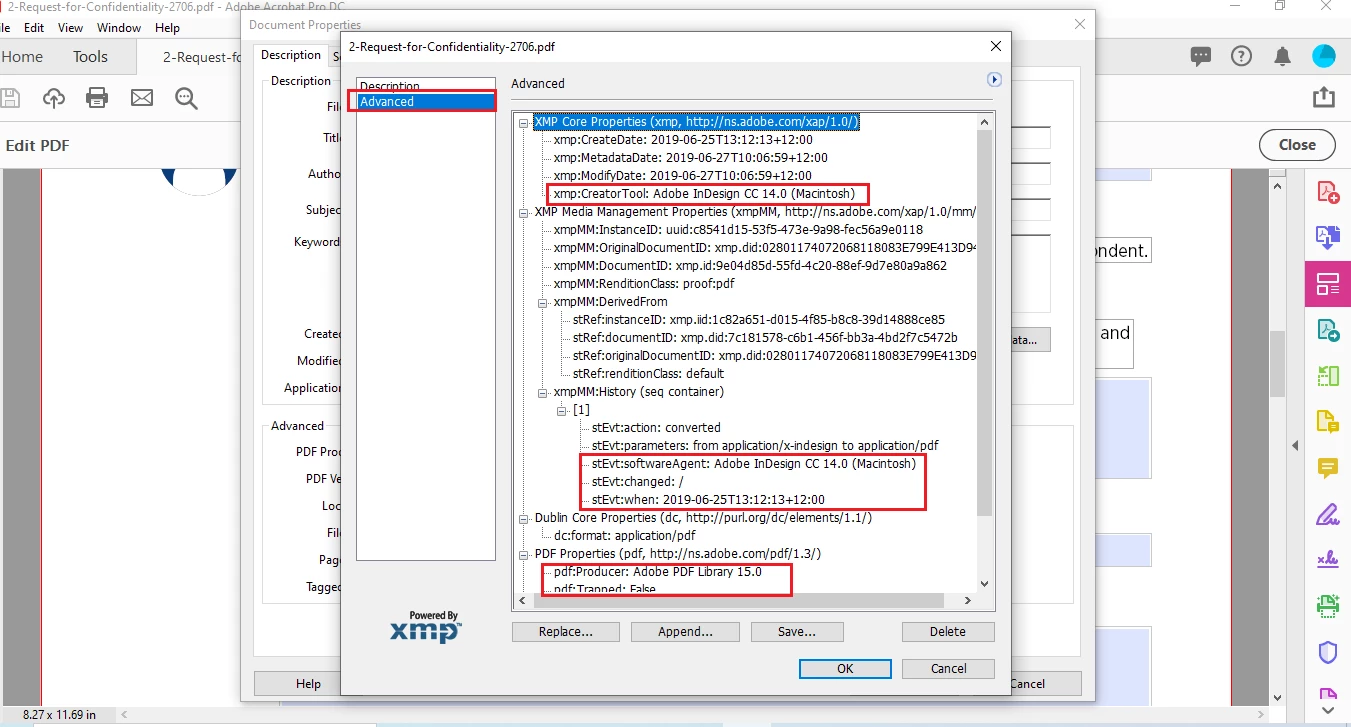This screenshot has height=727, width=1351.
Task: Click the document's vertical scrollbar thumb
Action: pos(1278,365)
